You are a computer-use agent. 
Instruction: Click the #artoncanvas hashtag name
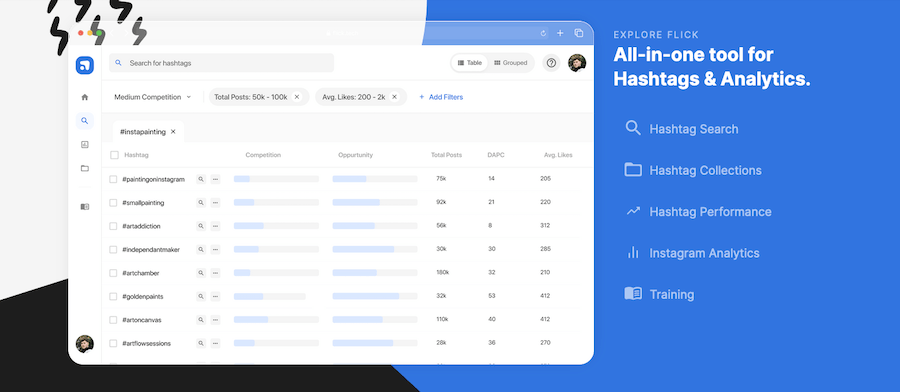pos(143,320)
